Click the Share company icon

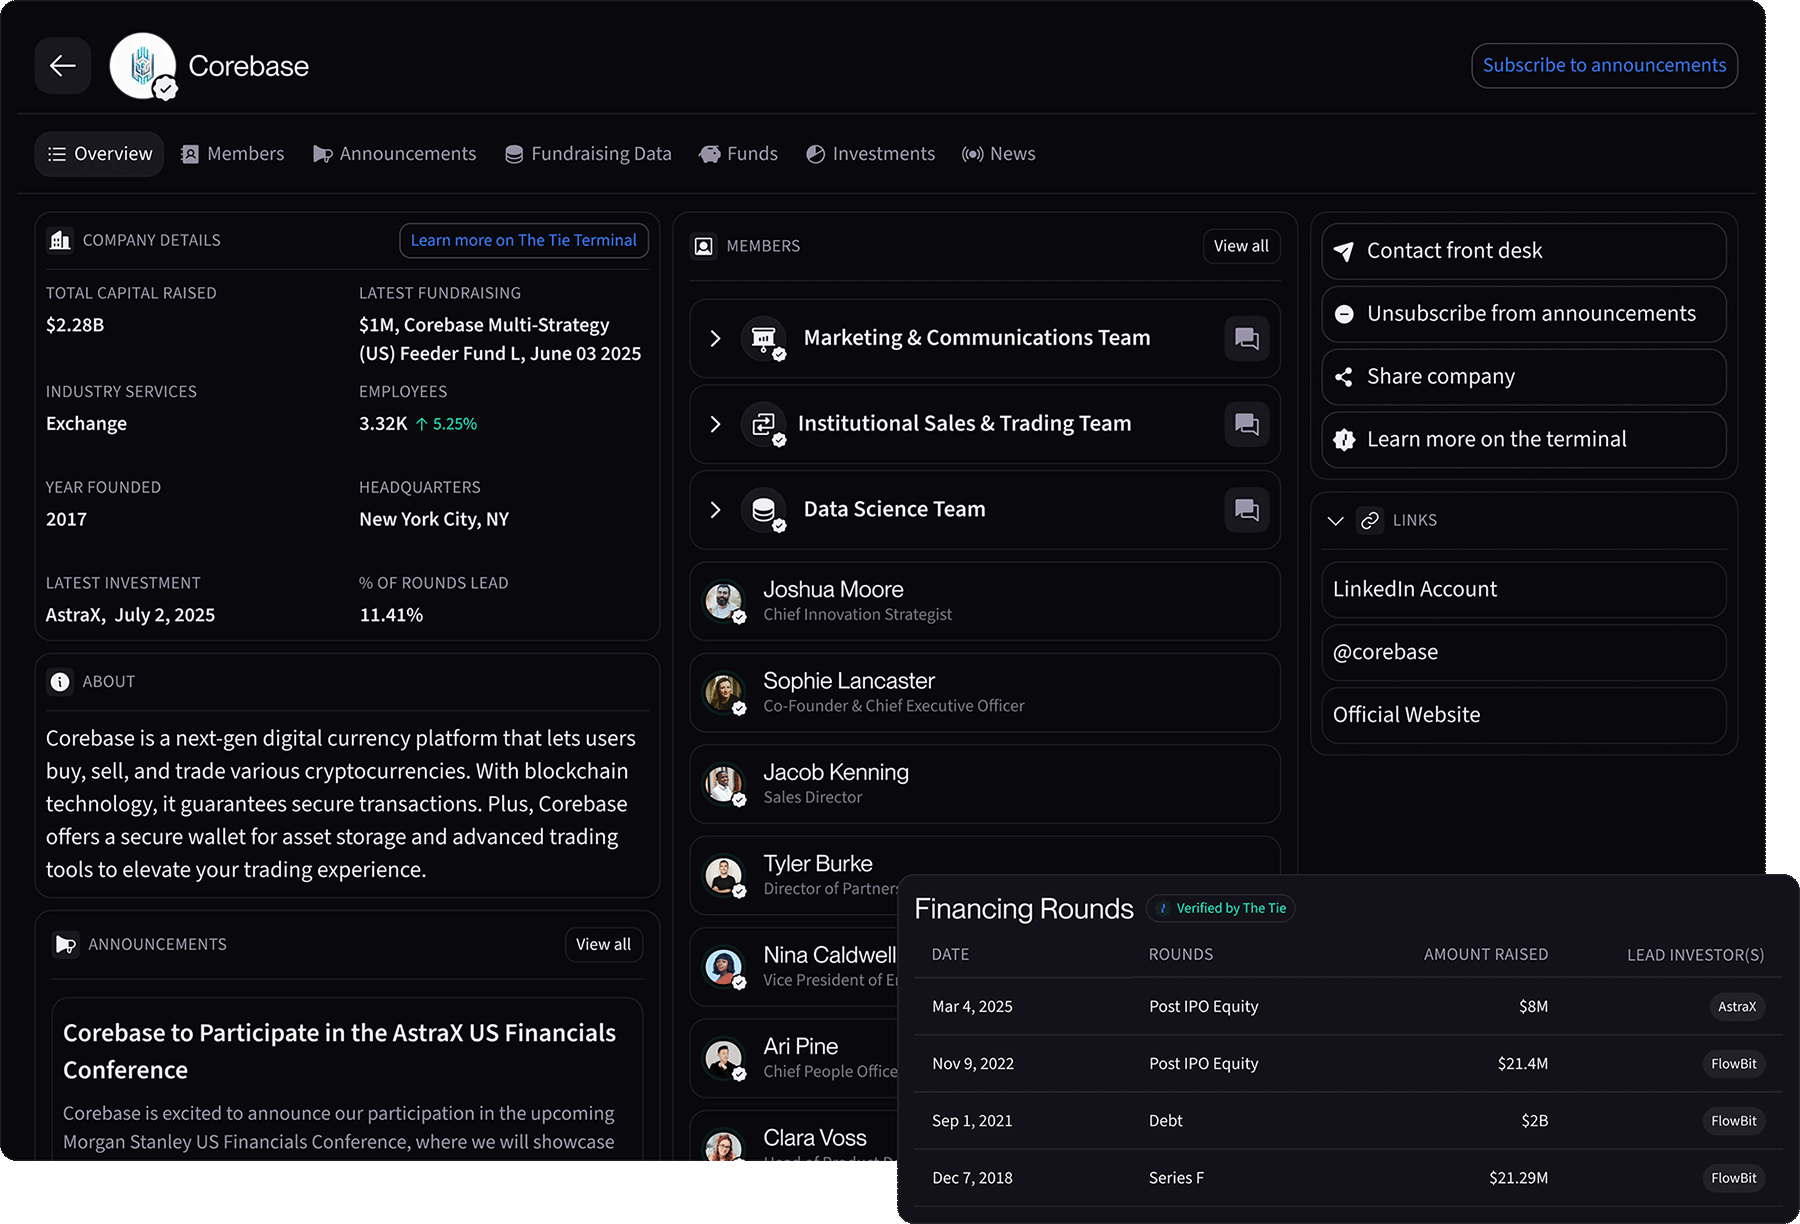1344,377
